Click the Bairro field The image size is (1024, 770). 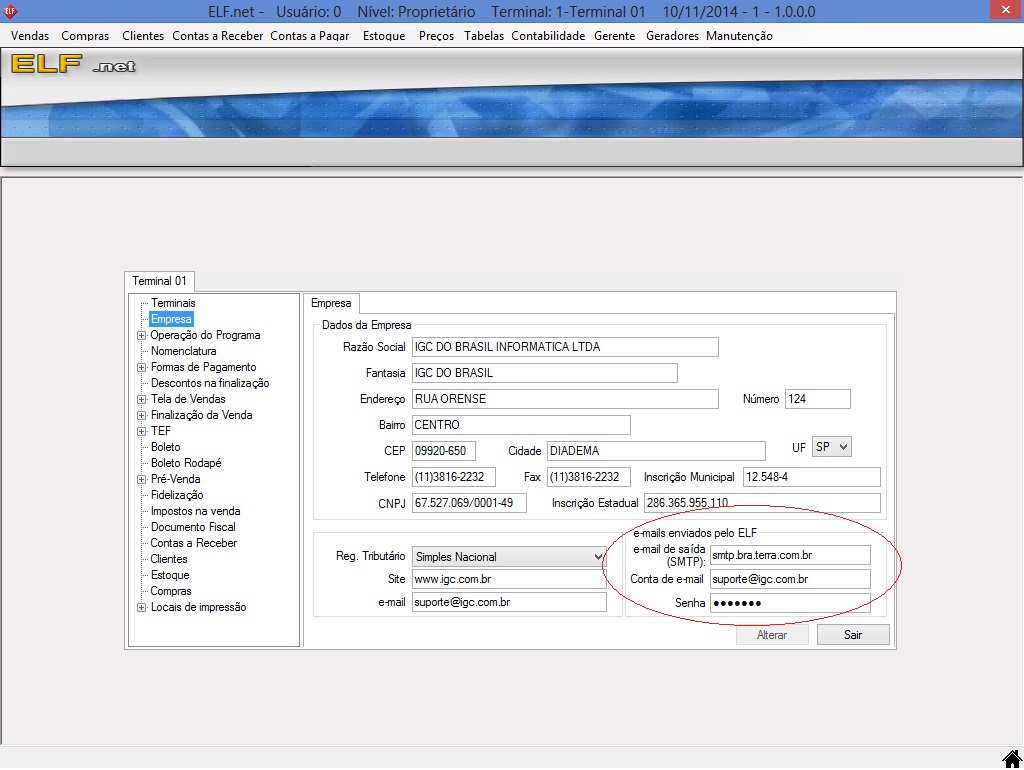pyautogui.click(x=521, y=425)
